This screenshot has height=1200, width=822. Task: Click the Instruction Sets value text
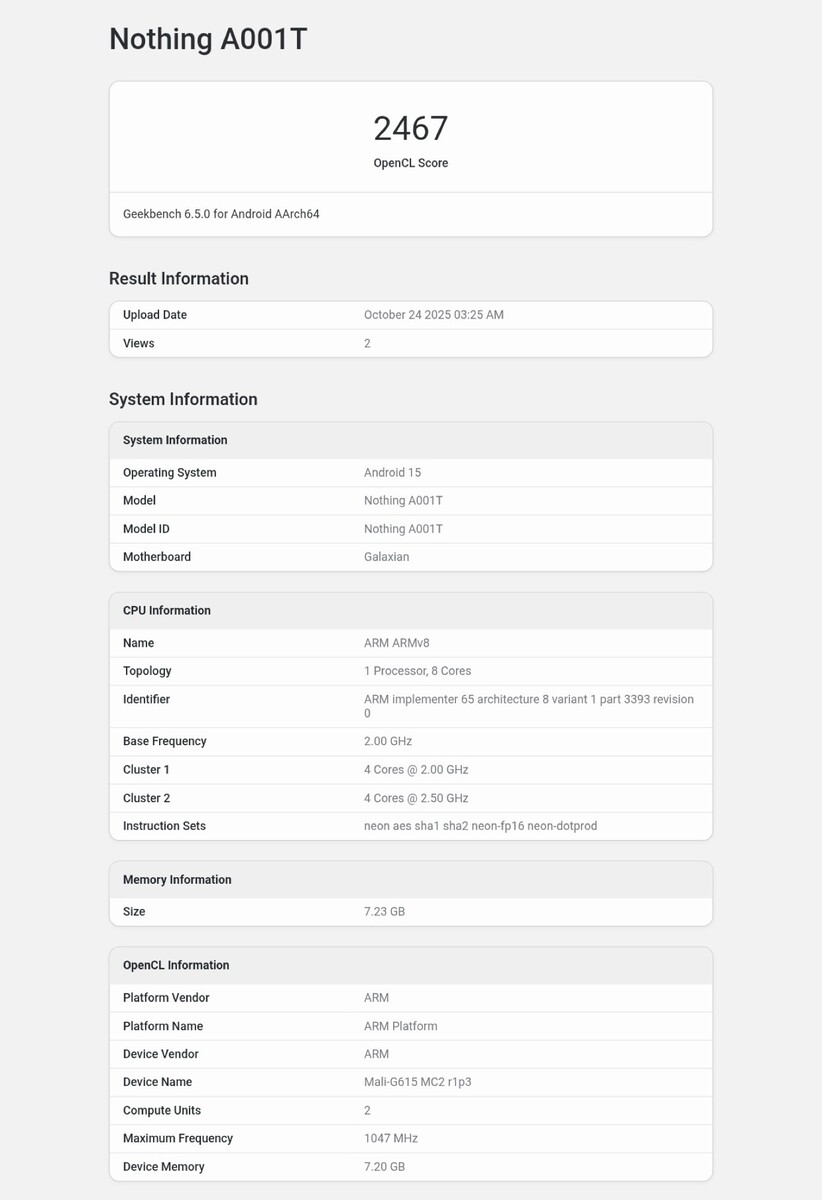coord(480,826)
